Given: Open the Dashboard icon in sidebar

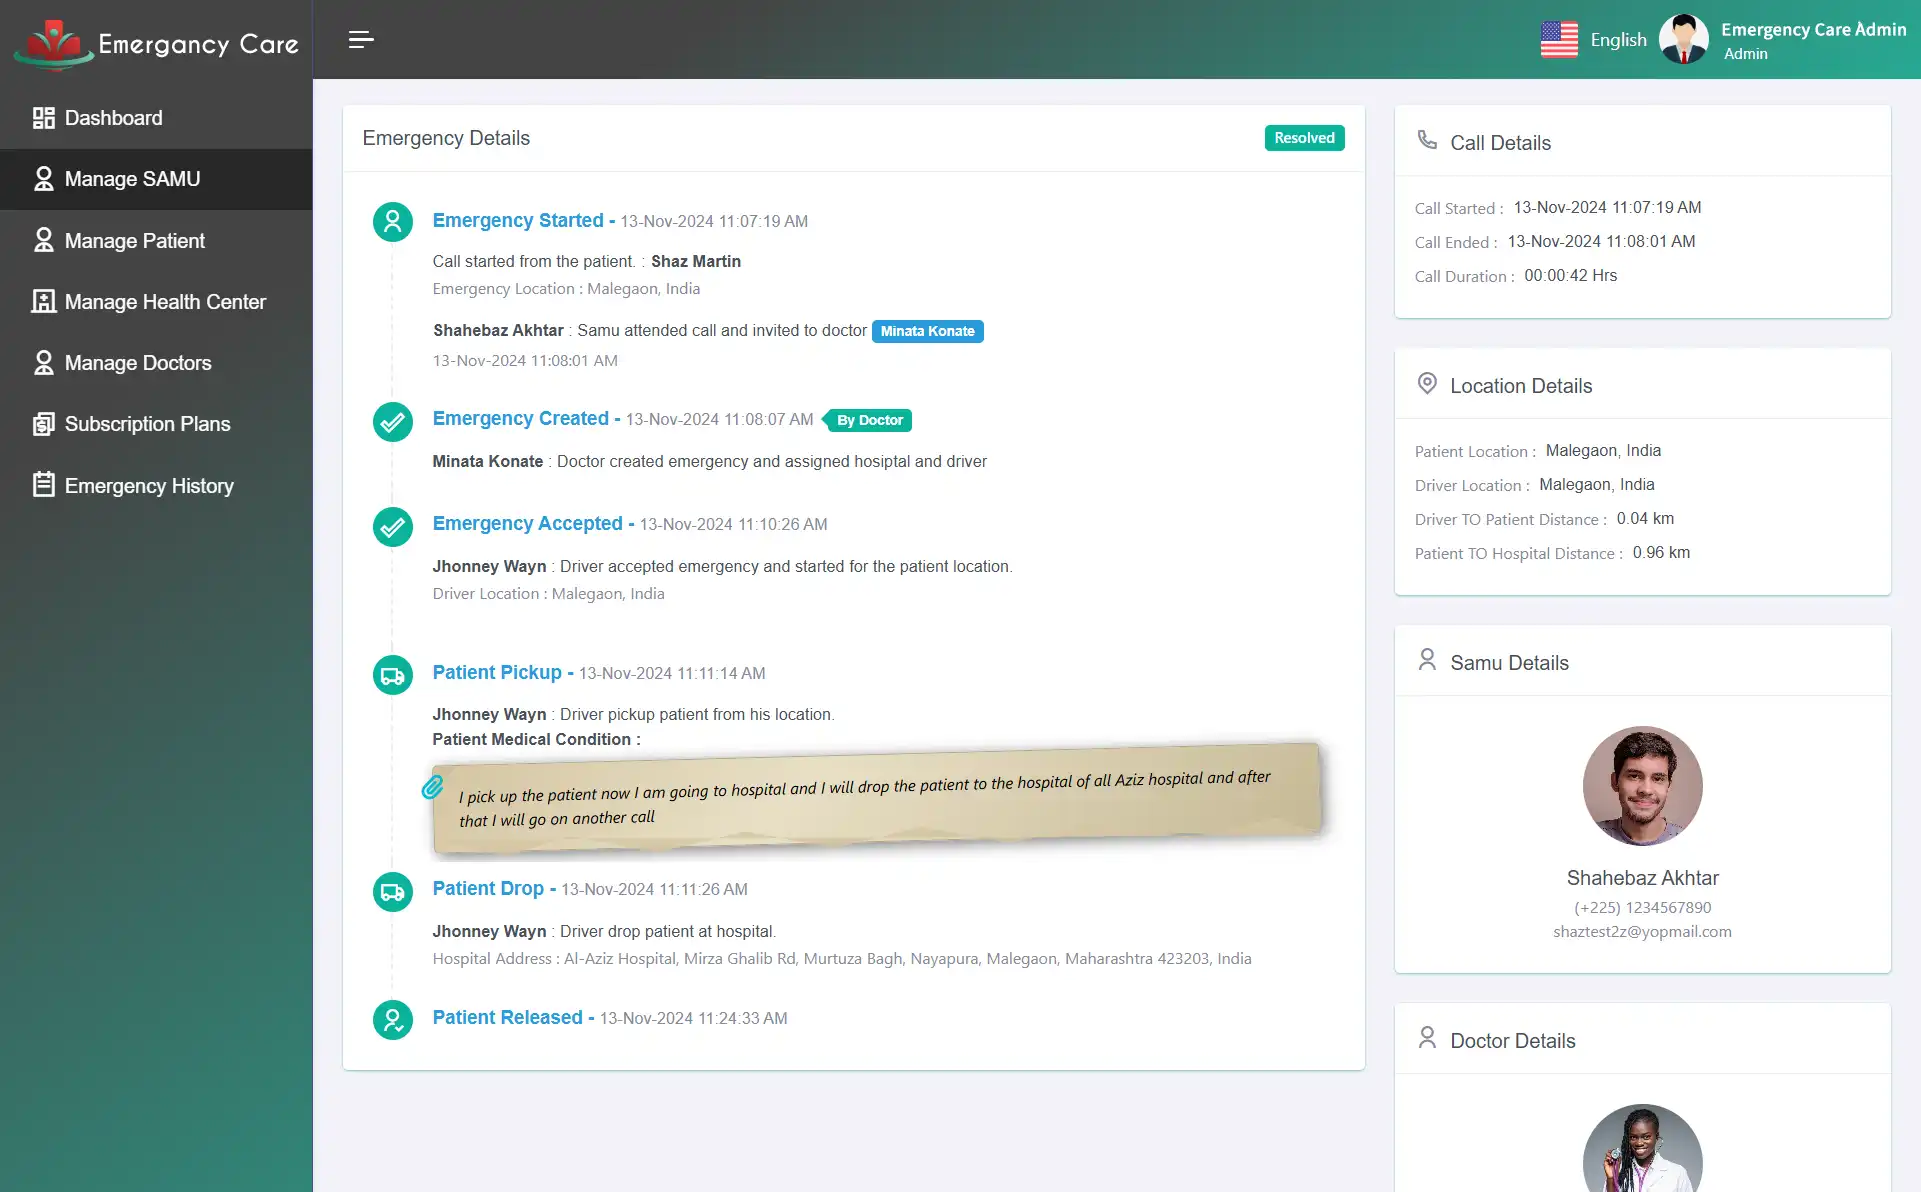Looking at the screenshot, I should pos(43,117).
